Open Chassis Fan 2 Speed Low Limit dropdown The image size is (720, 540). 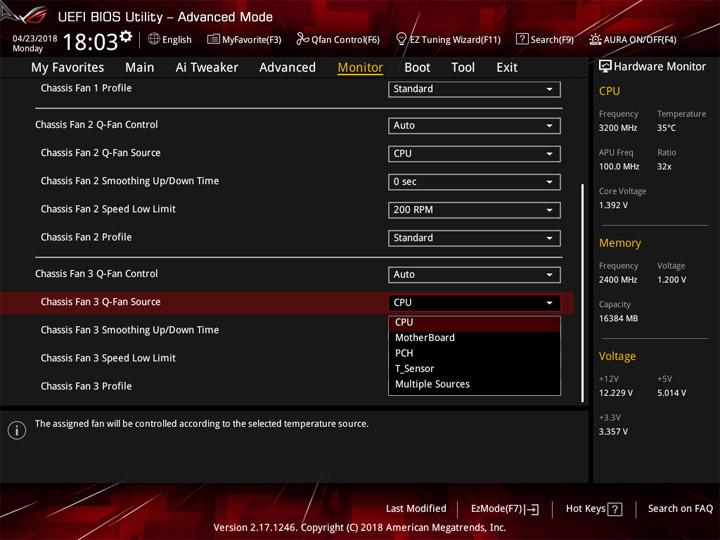click(x=474, y=210)
